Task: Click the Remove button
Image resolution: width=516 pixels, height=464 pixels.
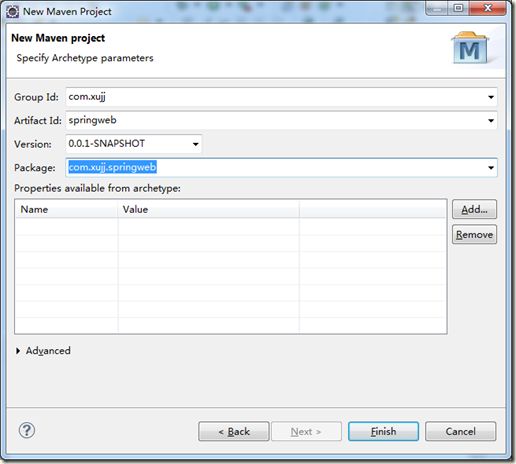Action: tap(474, 235)
